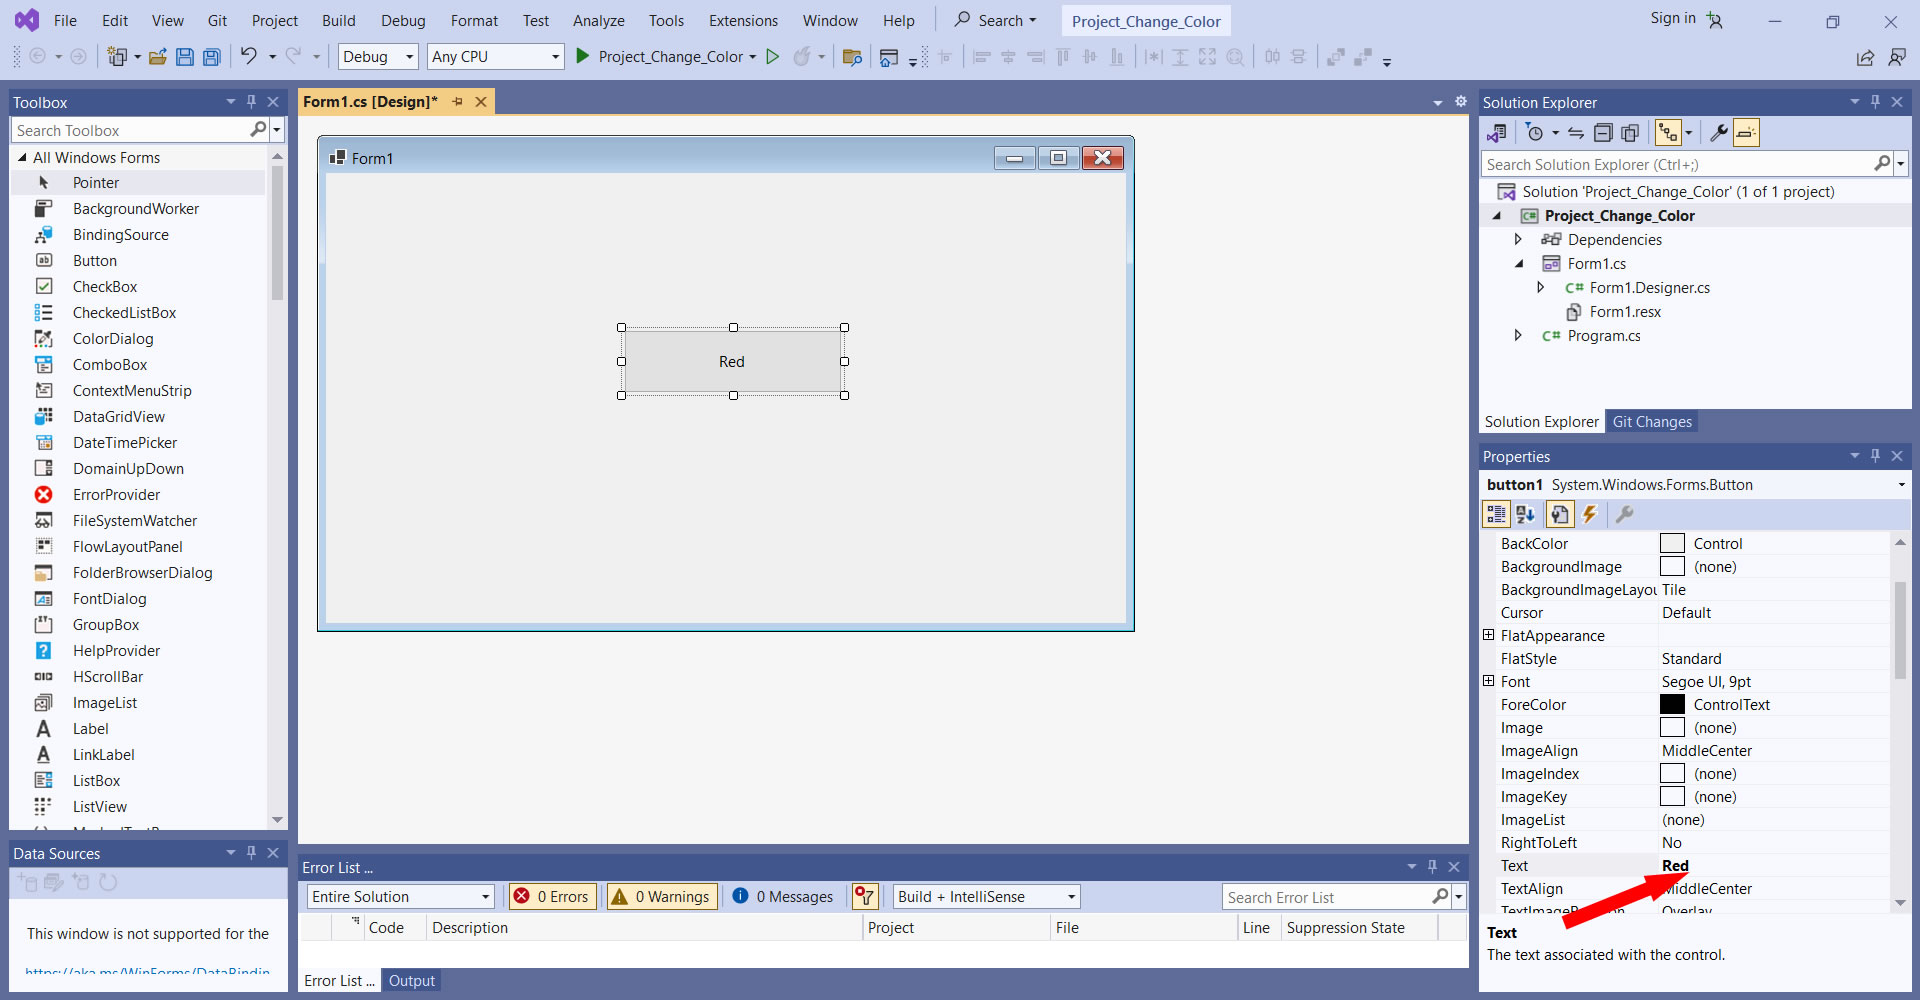The image size is (1920, 1000).
Task: Click Sign in at the top
Action: (1672, 18)
